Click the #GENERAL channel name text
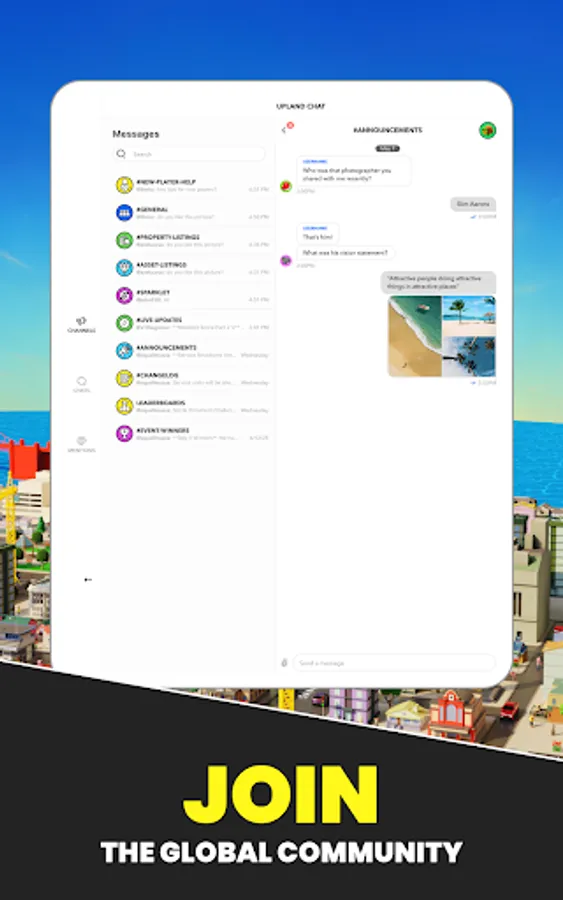 tap(152, 210)
